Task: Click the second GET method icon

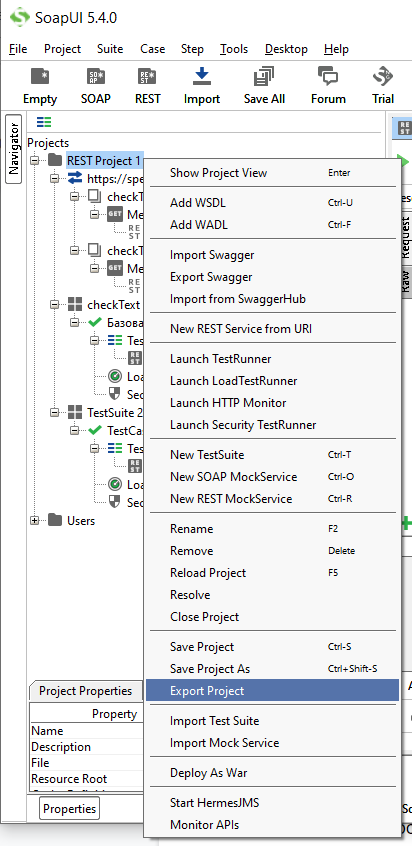Action: pyautogui.click(x=115, y=268)
